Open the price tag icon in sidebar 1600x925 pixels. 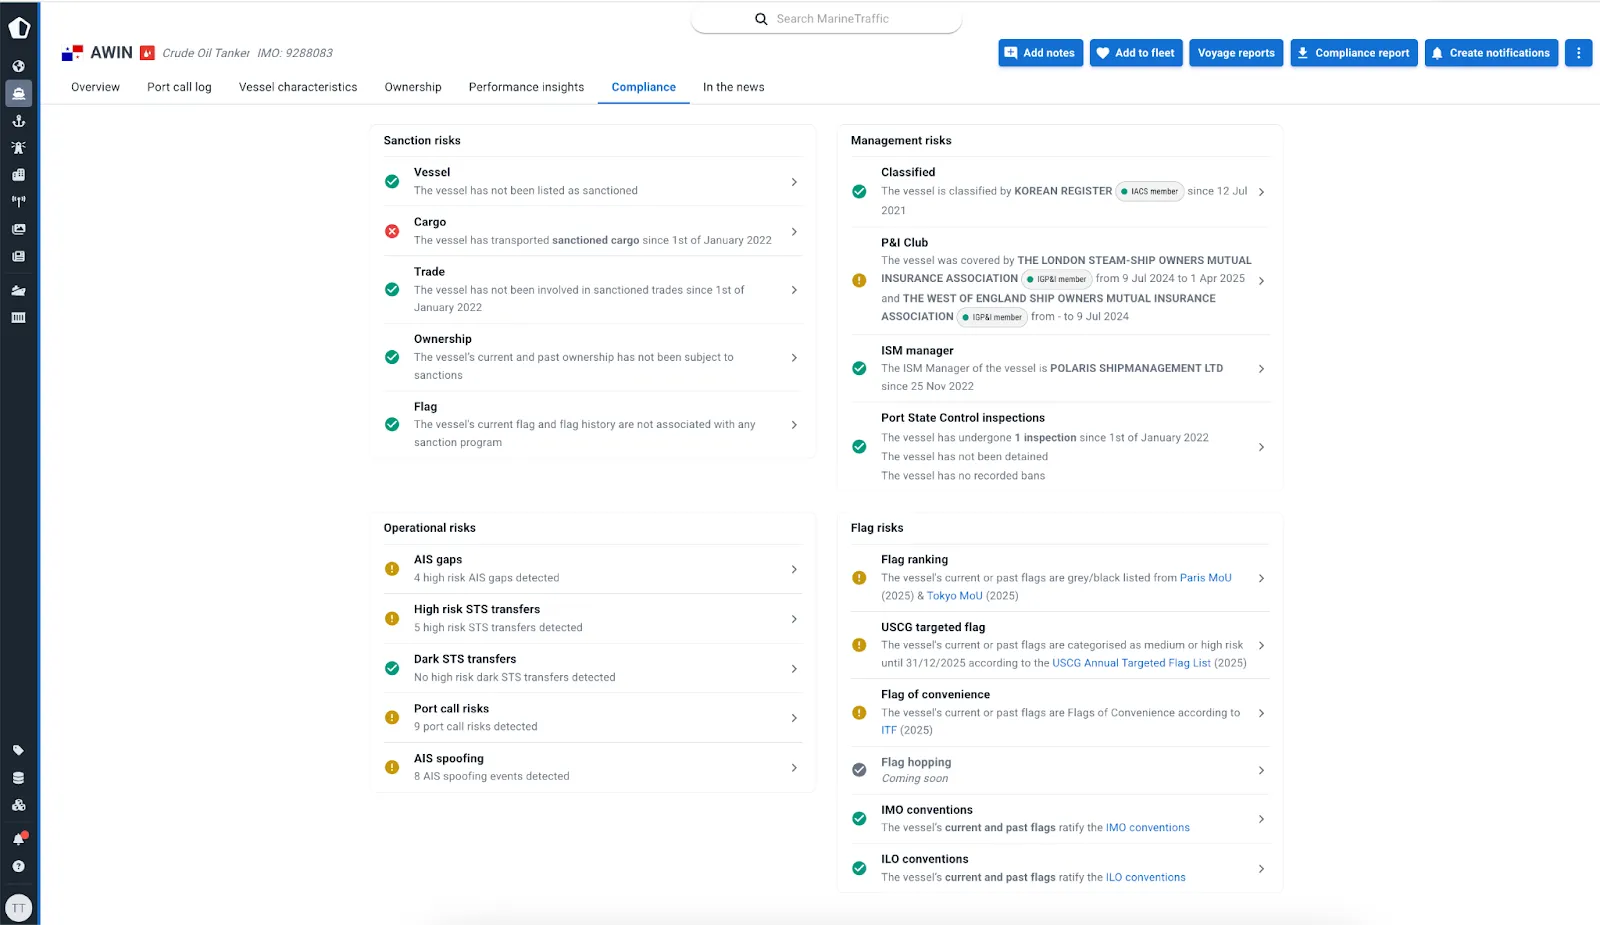pos(18,750)
